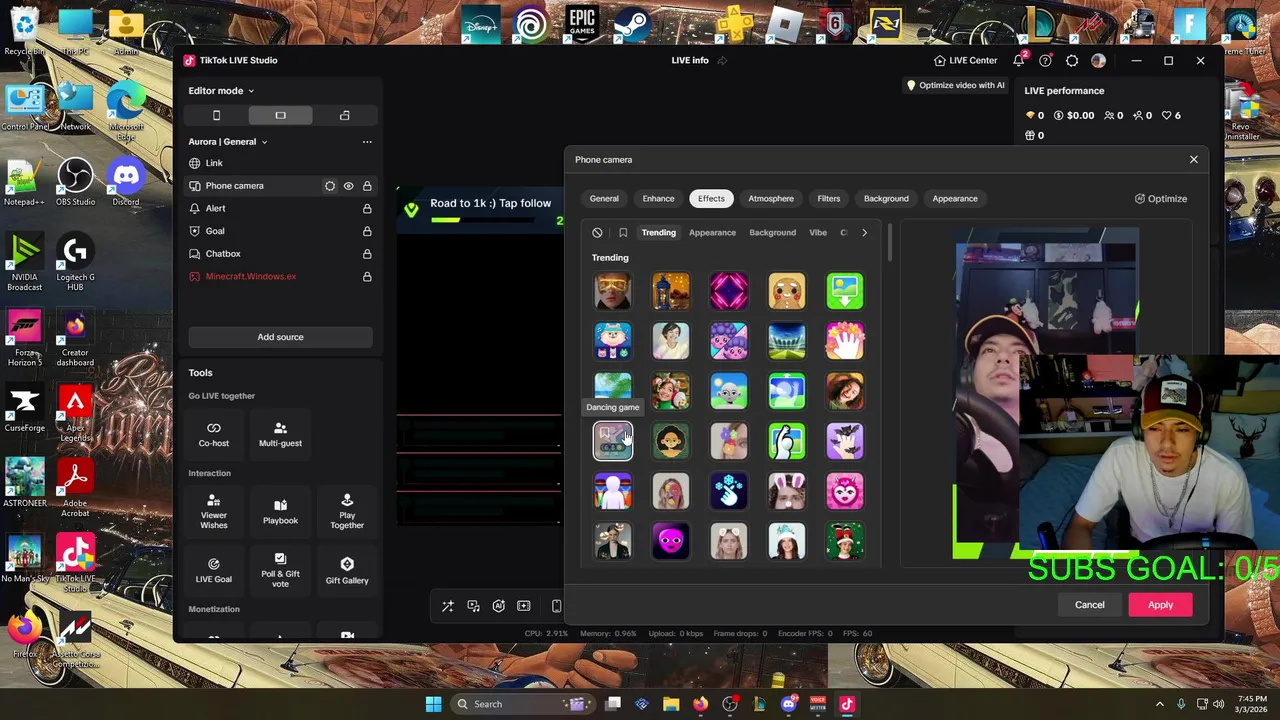
Task: Open the Poll & Gift vote tool
Action: coord(280,571)
